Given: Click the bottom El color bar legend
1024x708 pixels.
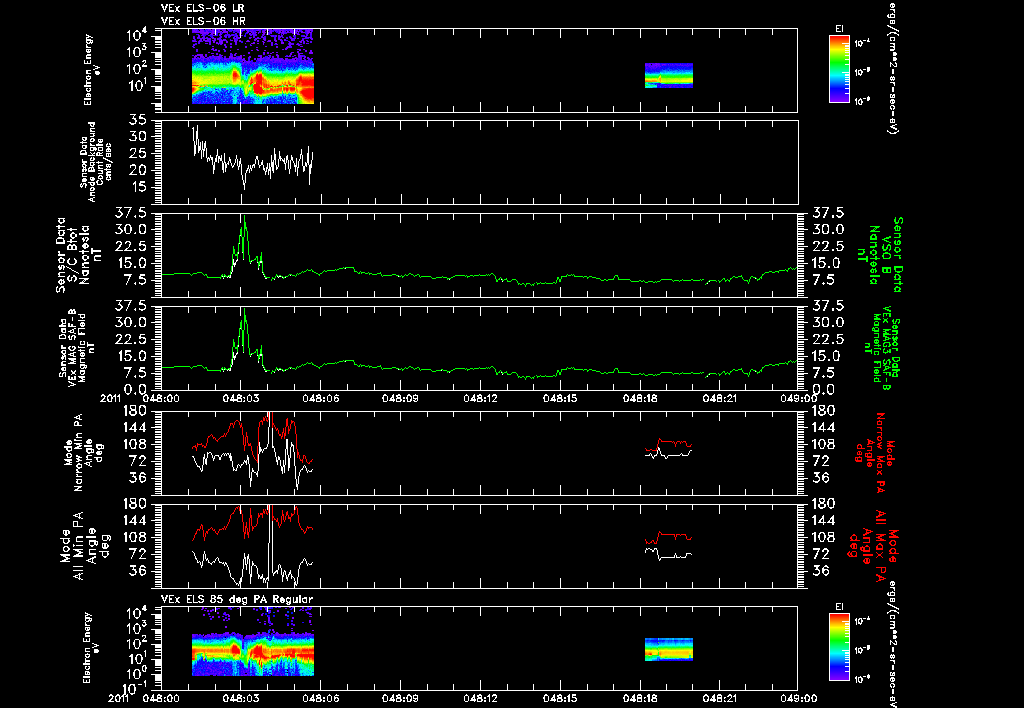Looking at the screenshot, I should pos(839,648).
